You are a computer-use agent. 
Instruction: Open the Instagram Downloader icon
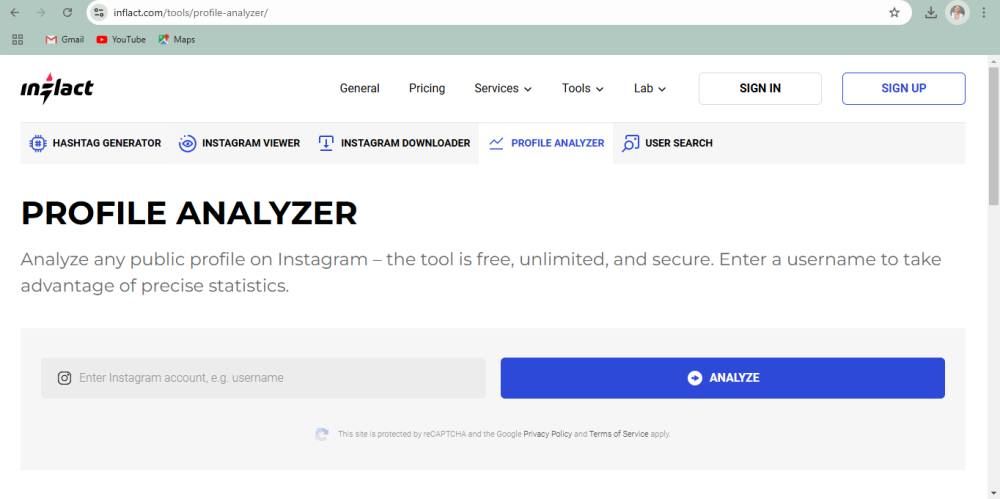click(326, 143)
